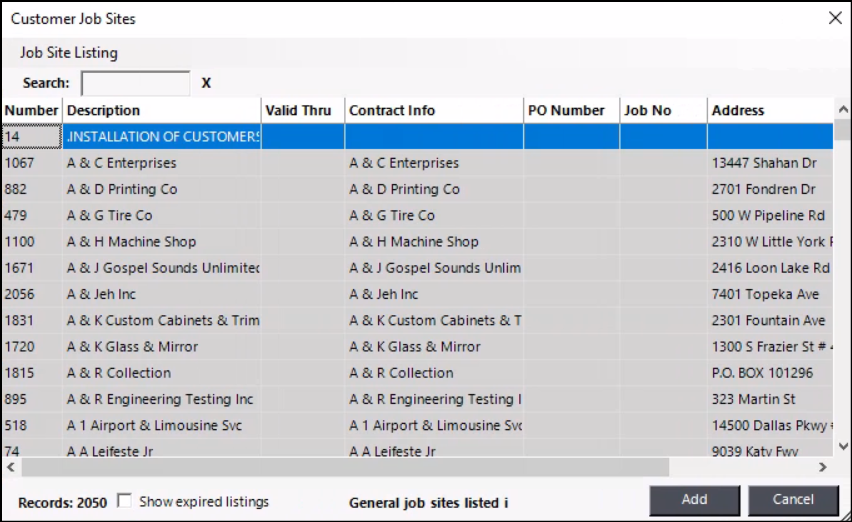Close the Customer Job Sites dialog

point(835,18)
